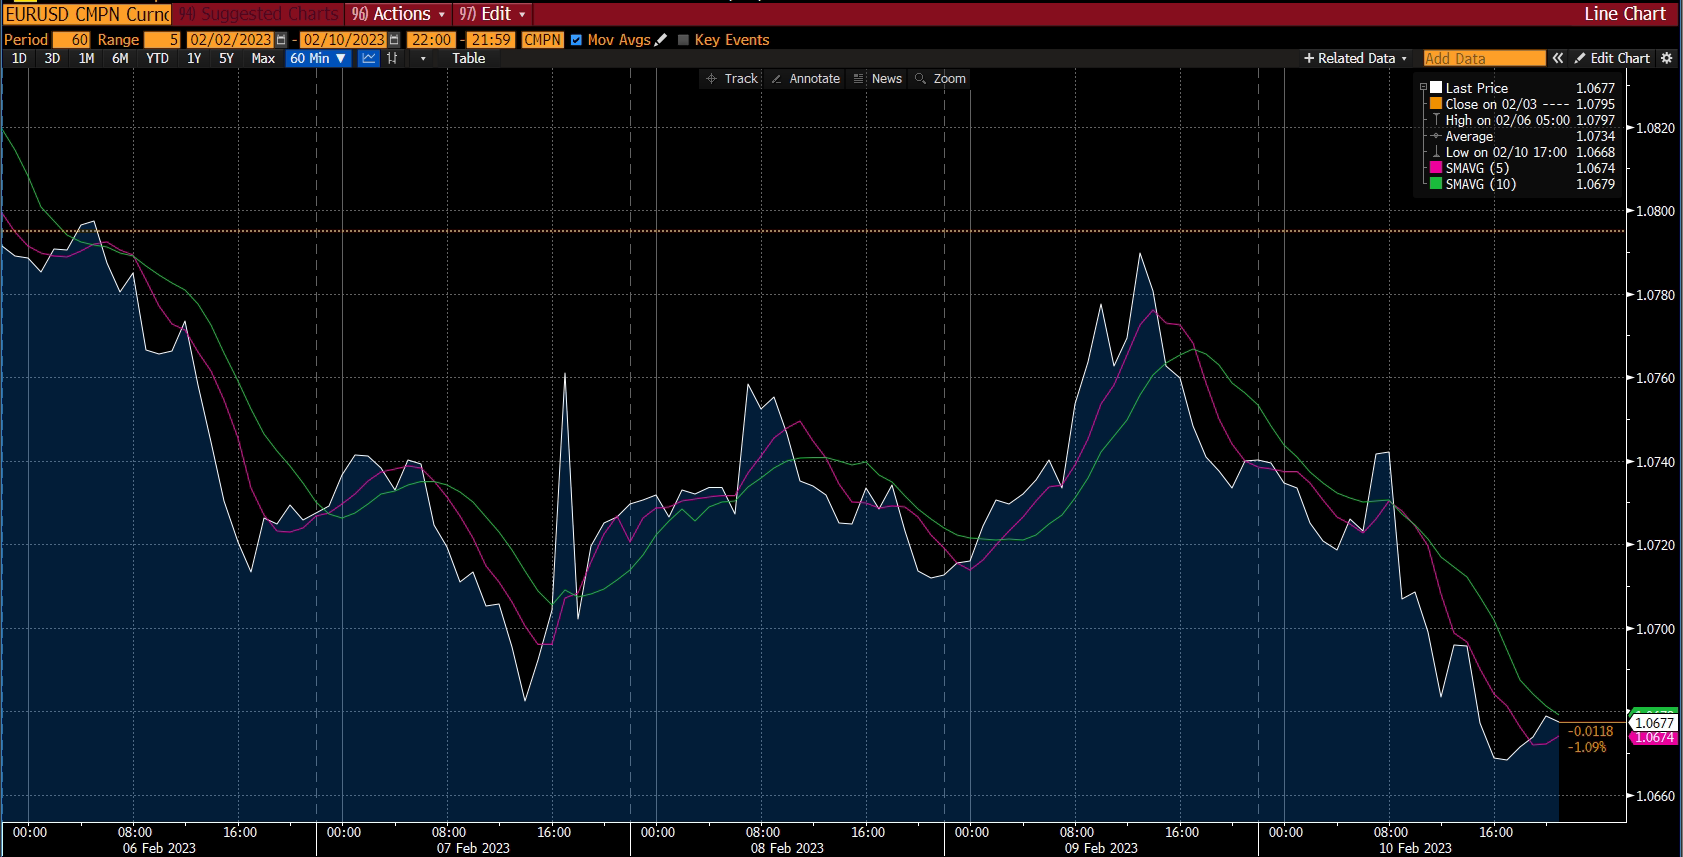Image resolution: width=1683 pixels, height=857 pixels.
Task: Expand the Related Data dropdown
Action: click(x=1355, y=58)
